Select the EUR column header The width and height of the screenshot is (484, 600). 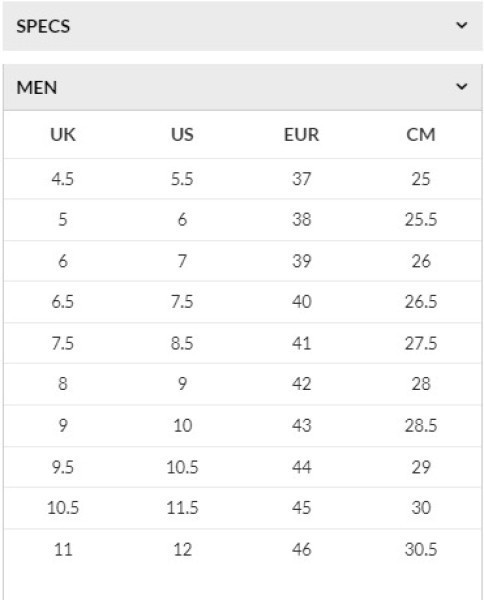301,135
